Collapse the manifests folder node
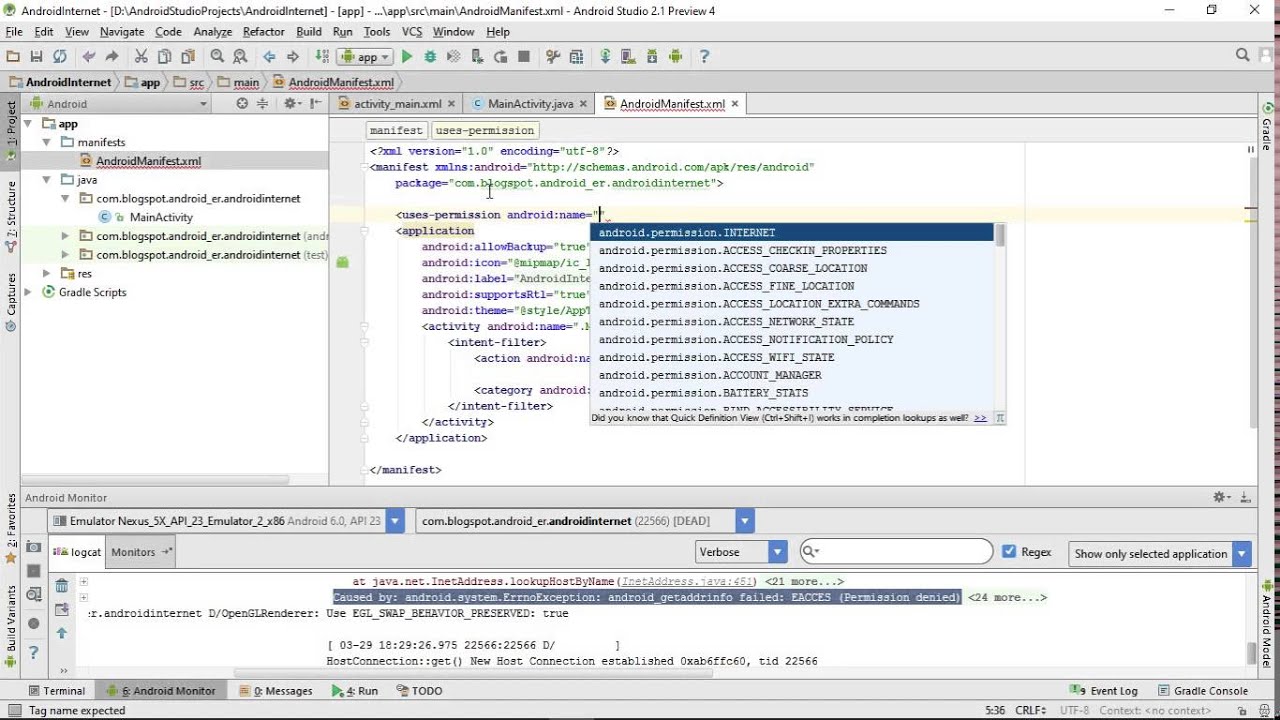The image size is (1280, 720). tap(47, 142)
